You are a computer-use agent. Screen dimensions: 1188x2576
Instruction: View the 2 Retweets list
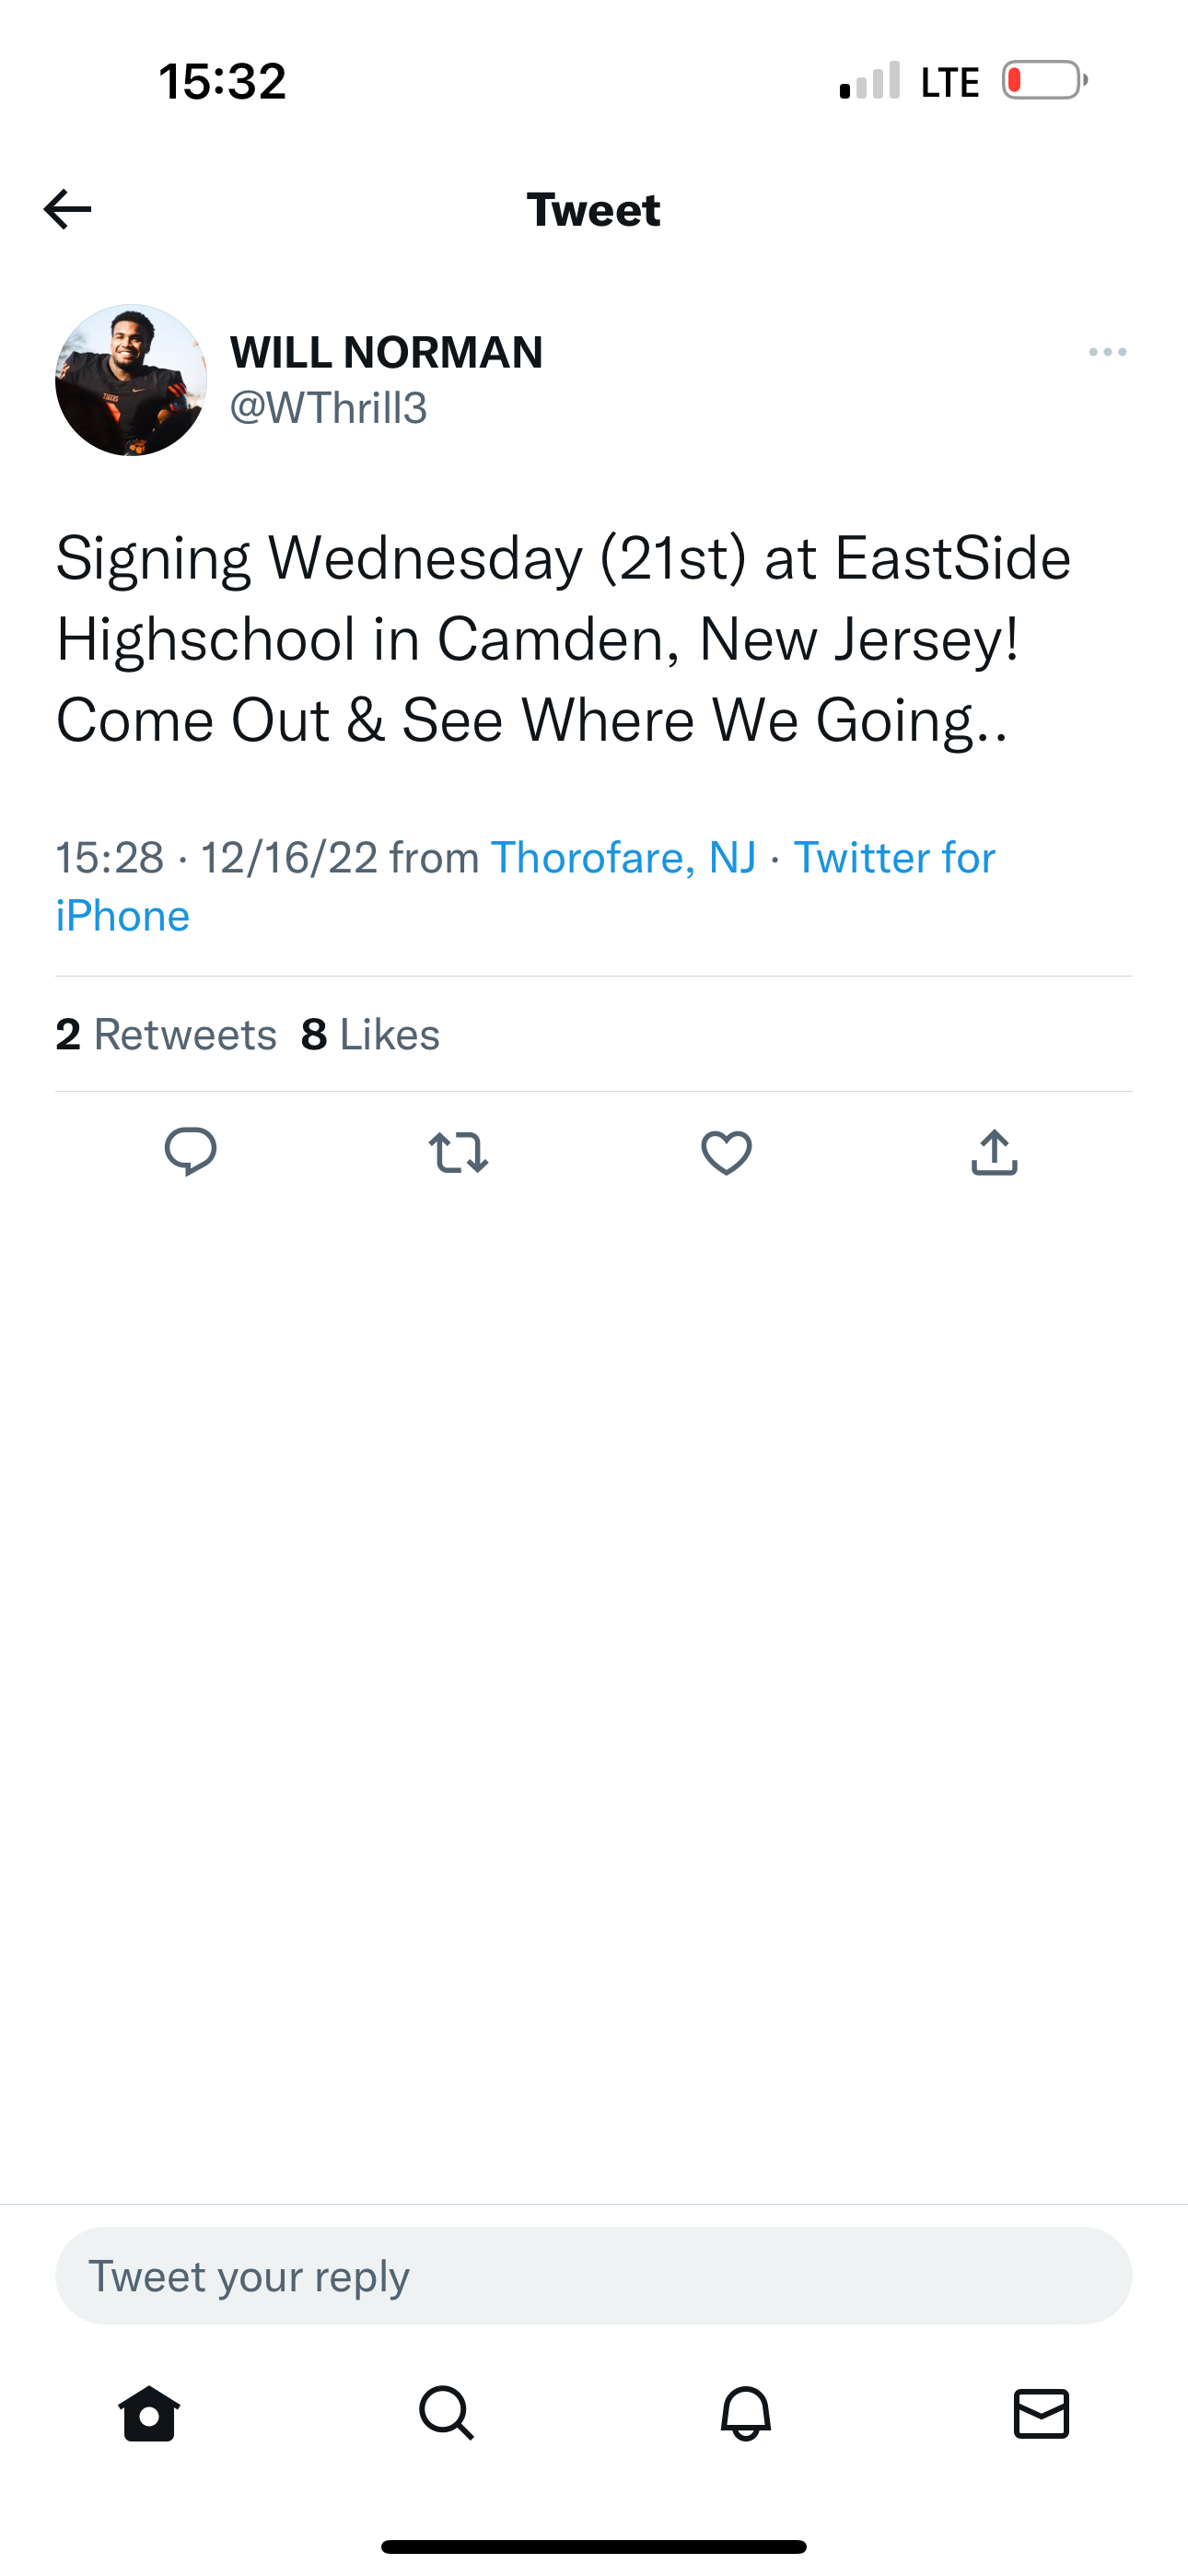tap(166, 1034)
